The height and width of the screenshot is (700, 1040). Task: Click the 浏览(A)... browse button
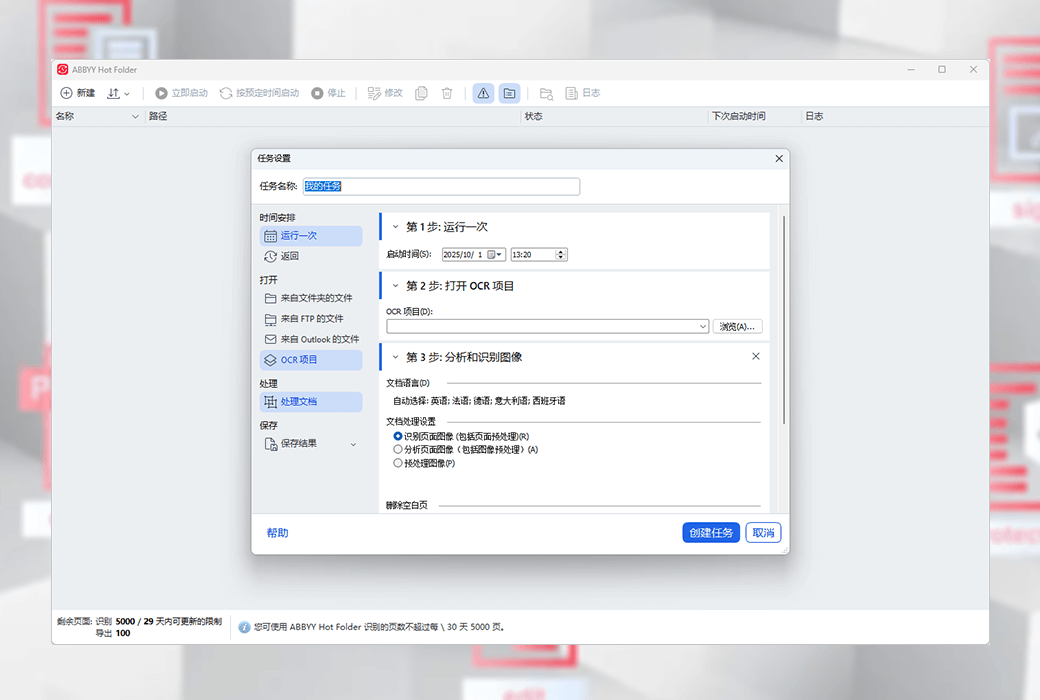pos(739,327)
